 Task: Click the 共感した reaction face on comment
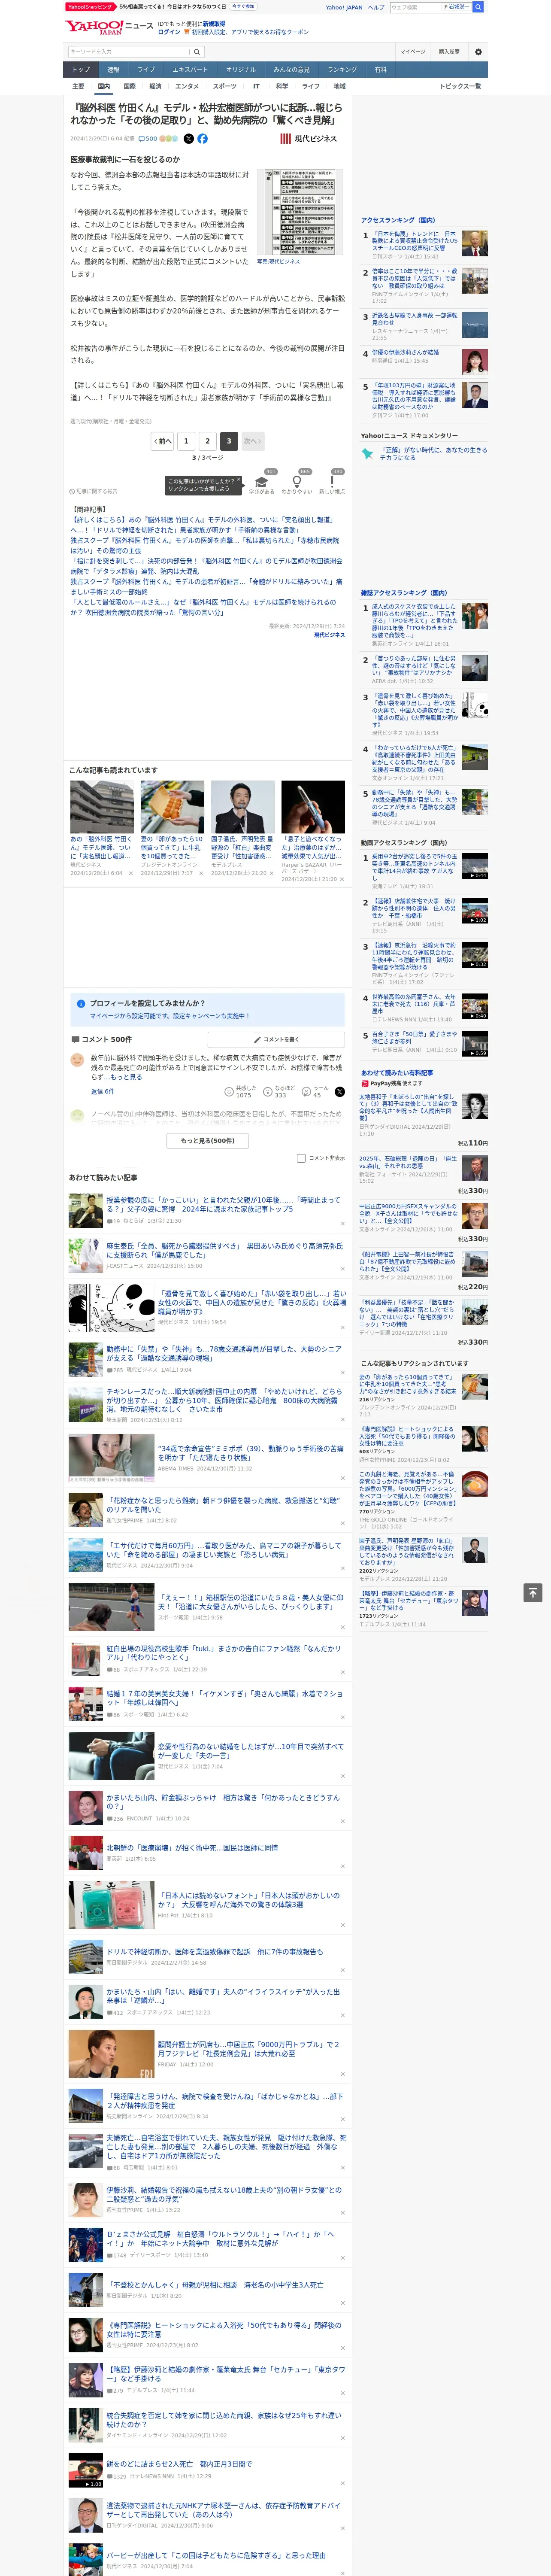click(x=229, y=1091)
